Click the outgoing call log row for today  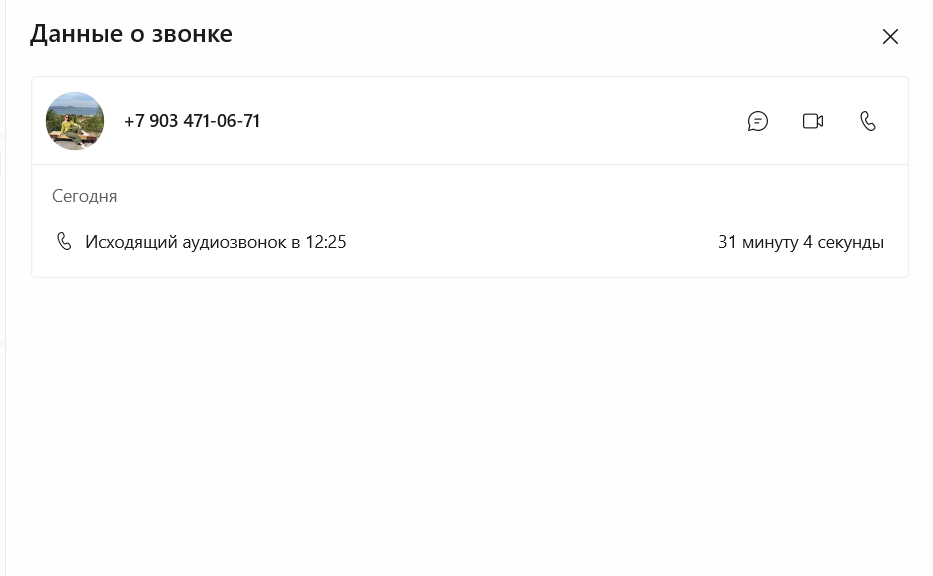(469, 242)
